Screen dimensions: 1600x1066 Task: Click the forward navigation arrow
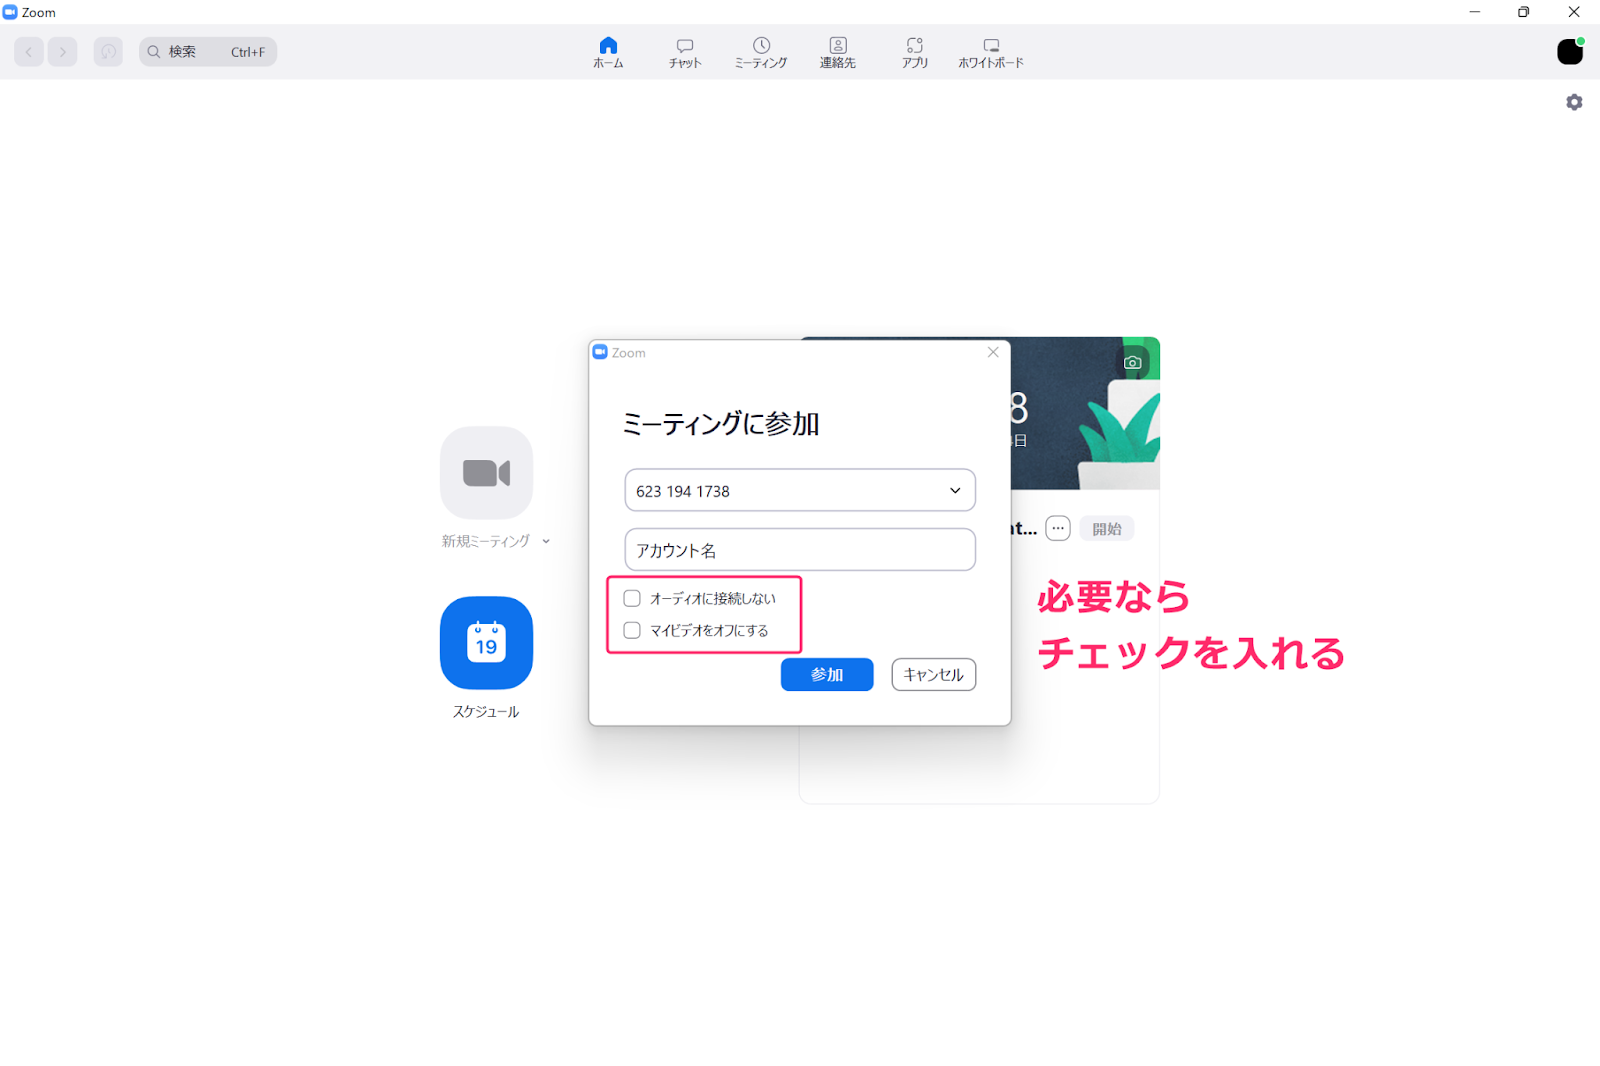(x=62, y=52)
